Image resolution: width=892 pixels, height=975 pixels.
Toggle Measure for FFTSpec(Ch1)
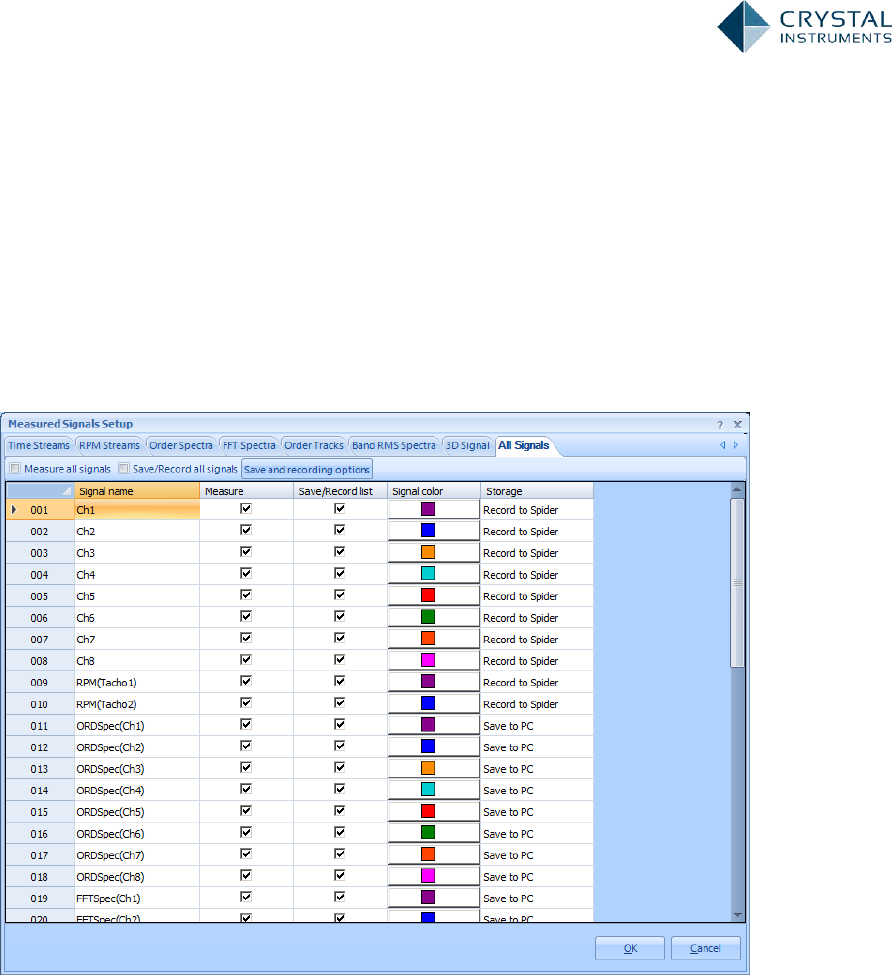click(x=246, y=897)
